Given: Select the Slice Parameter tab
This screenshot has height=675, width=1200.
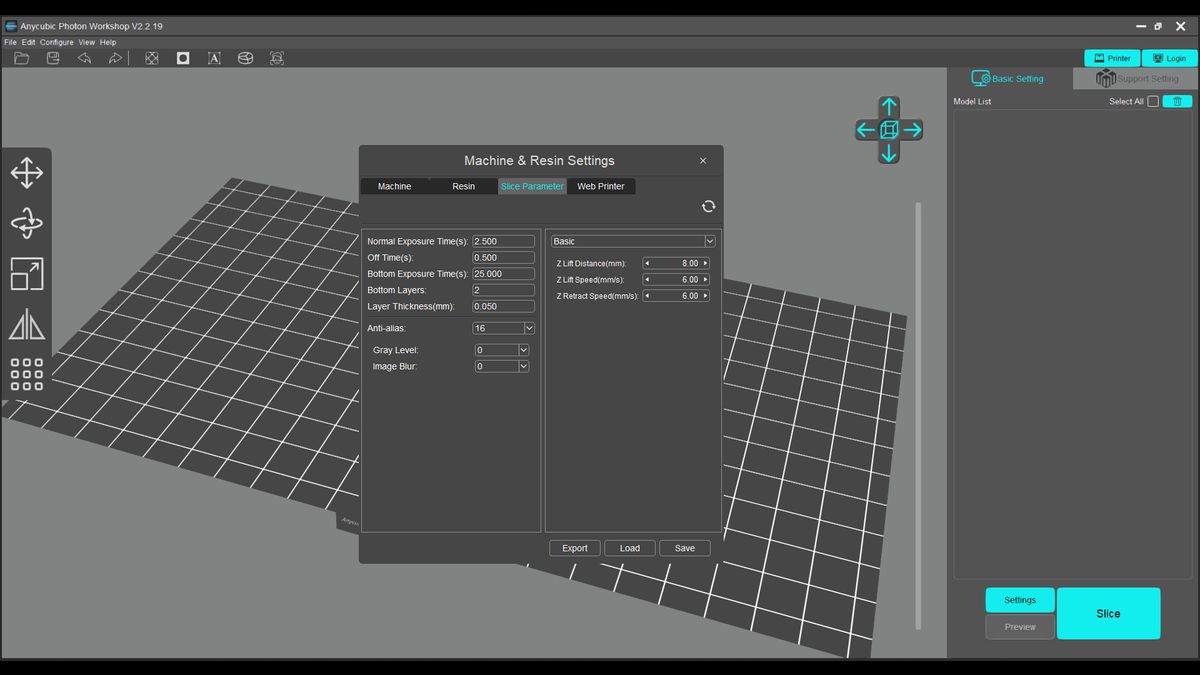Looking at the screenshot, I should [532, 186].
